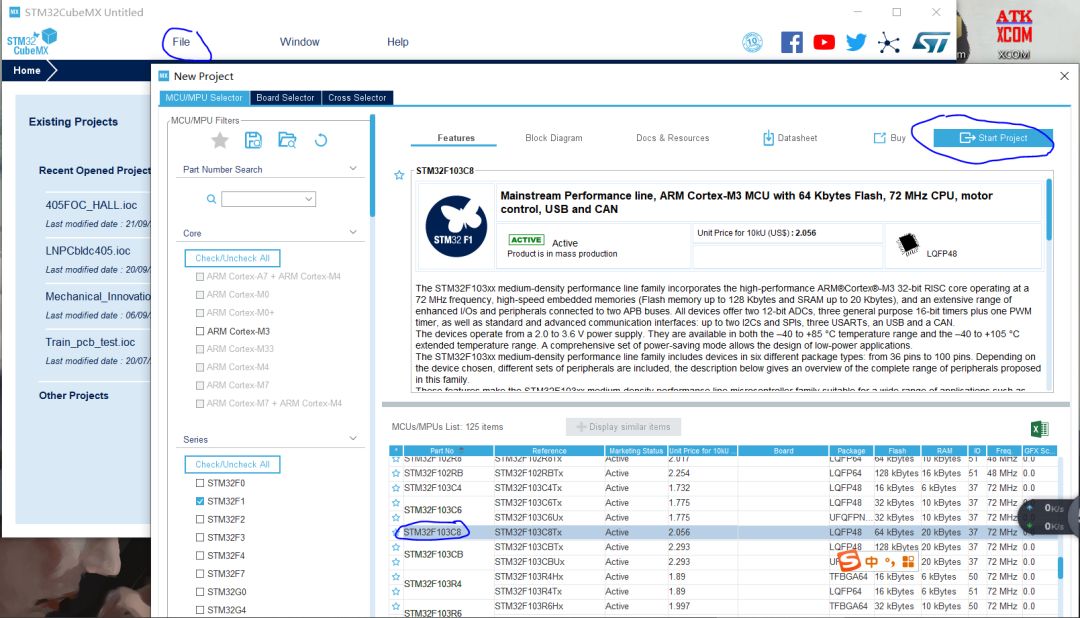The image size is (1080, 618).
Task: Select the Features tab
Action: [456, 138]
